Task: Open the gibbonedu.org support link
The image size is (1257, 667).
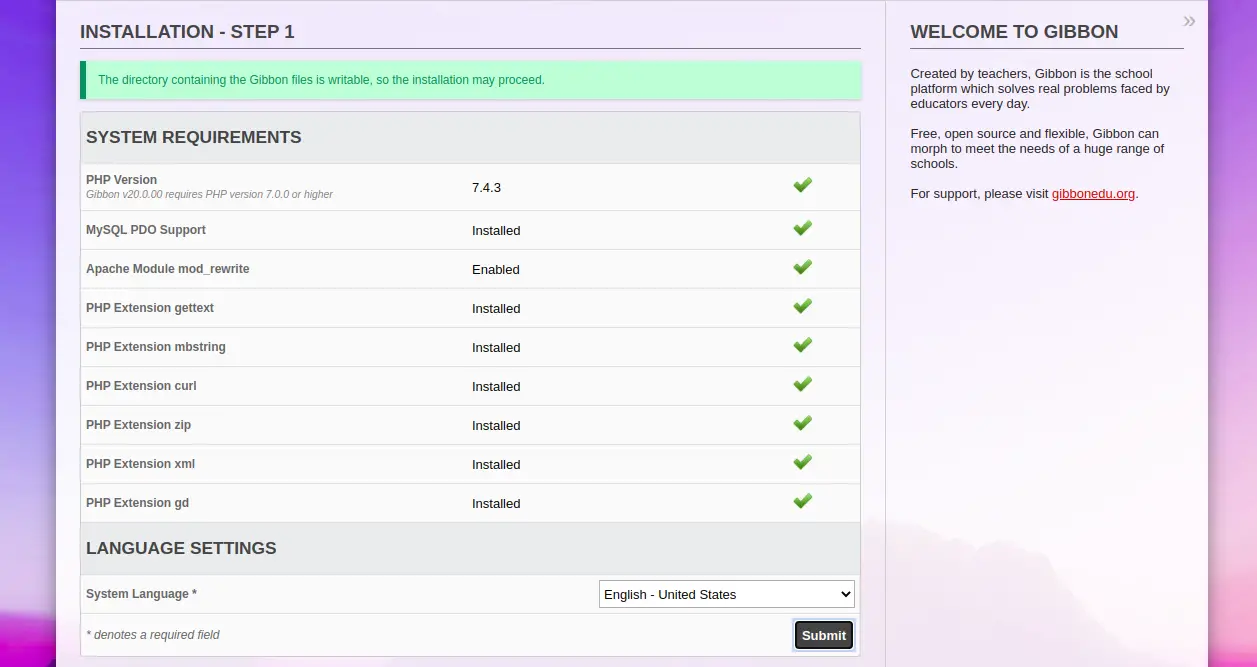Action: [x=1093, y=194]
